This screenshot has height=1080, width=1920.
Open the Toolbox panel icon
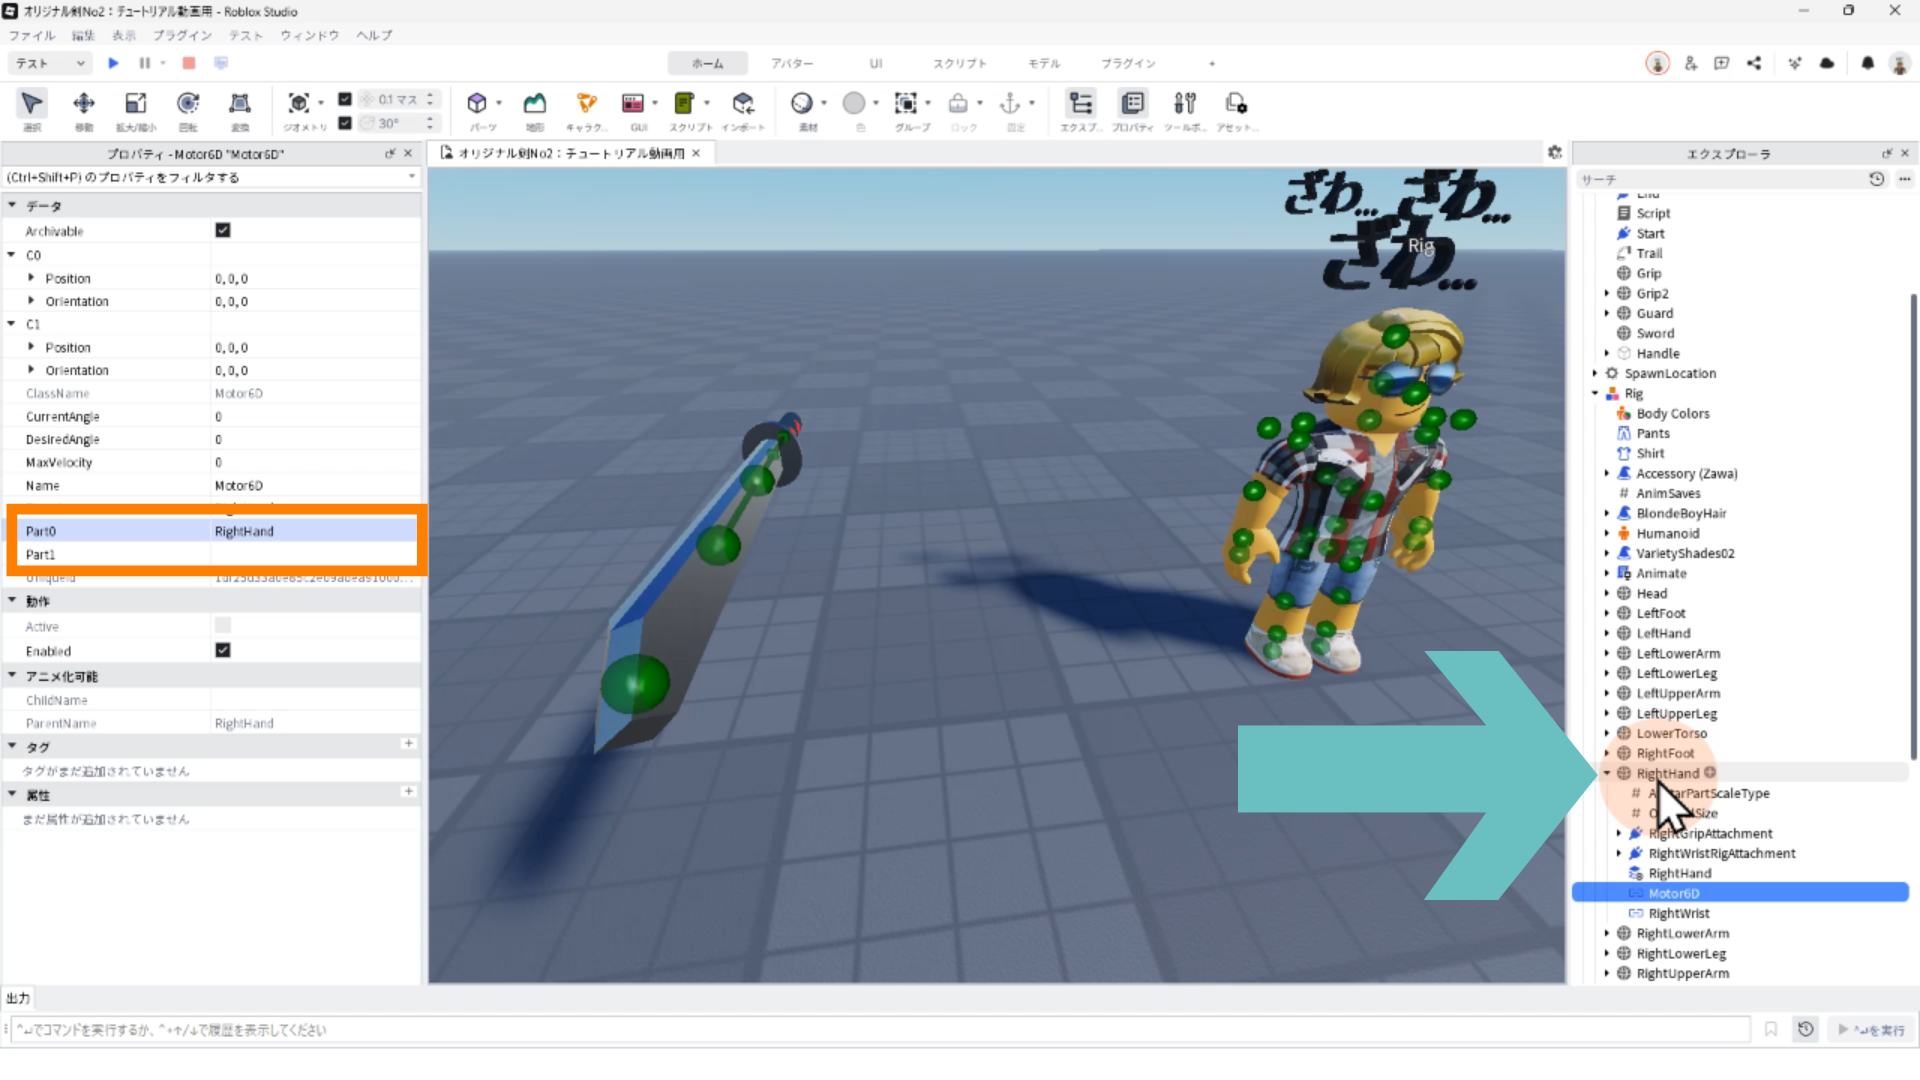click(1184, 104)
